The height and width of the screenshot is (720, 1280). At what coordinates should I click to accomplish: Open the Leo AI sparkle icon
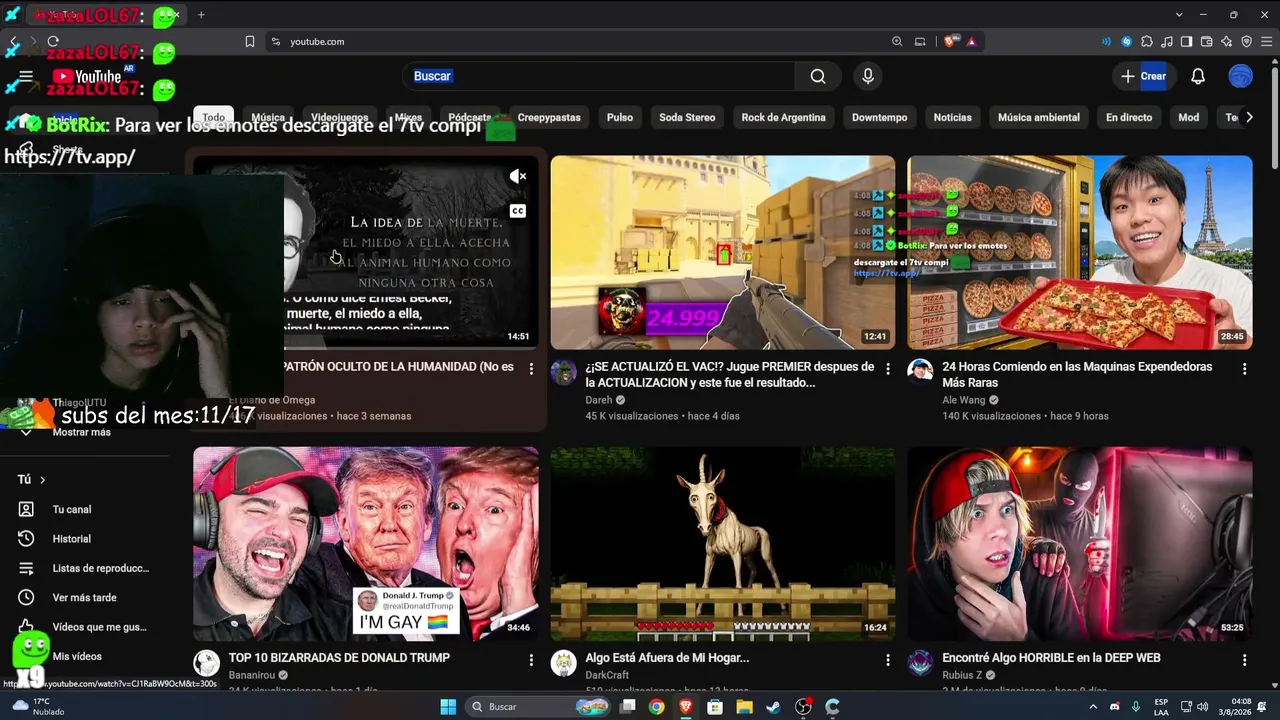coord(1227,41)
